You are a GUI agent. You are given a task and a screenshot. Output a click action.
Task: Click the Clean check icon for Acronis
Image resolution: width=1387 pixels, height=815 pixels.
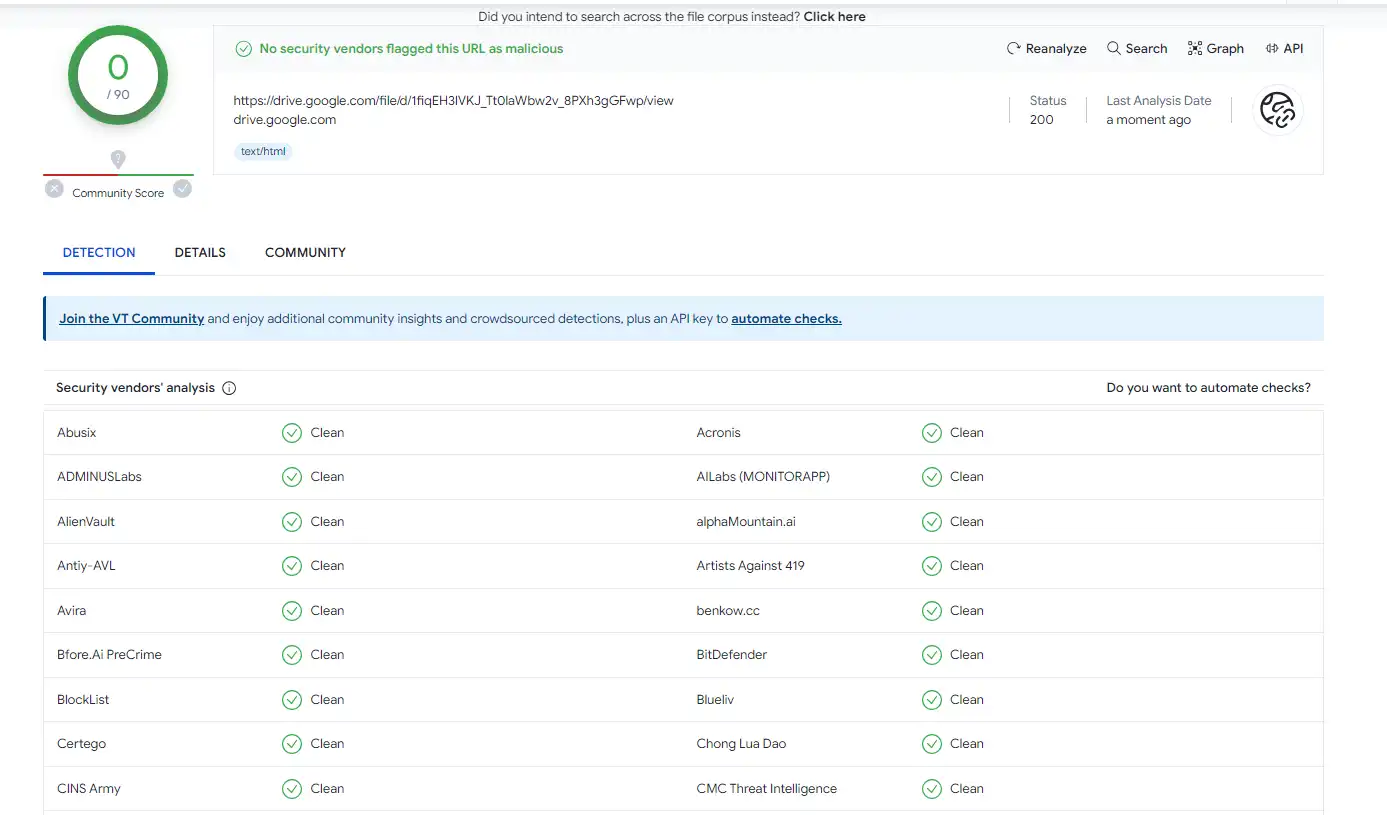[931, 433]
